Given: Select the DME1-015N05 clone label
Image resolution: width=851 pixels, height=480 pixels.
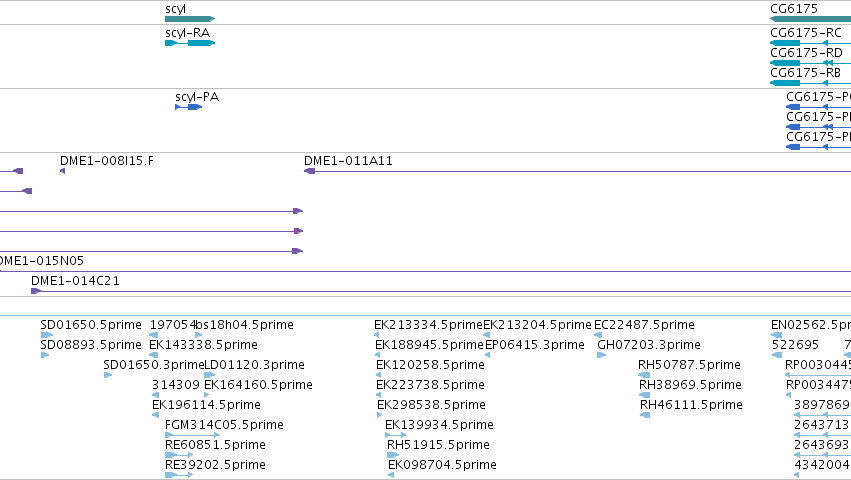Looking at the screenshot, I should coord(42,261).
